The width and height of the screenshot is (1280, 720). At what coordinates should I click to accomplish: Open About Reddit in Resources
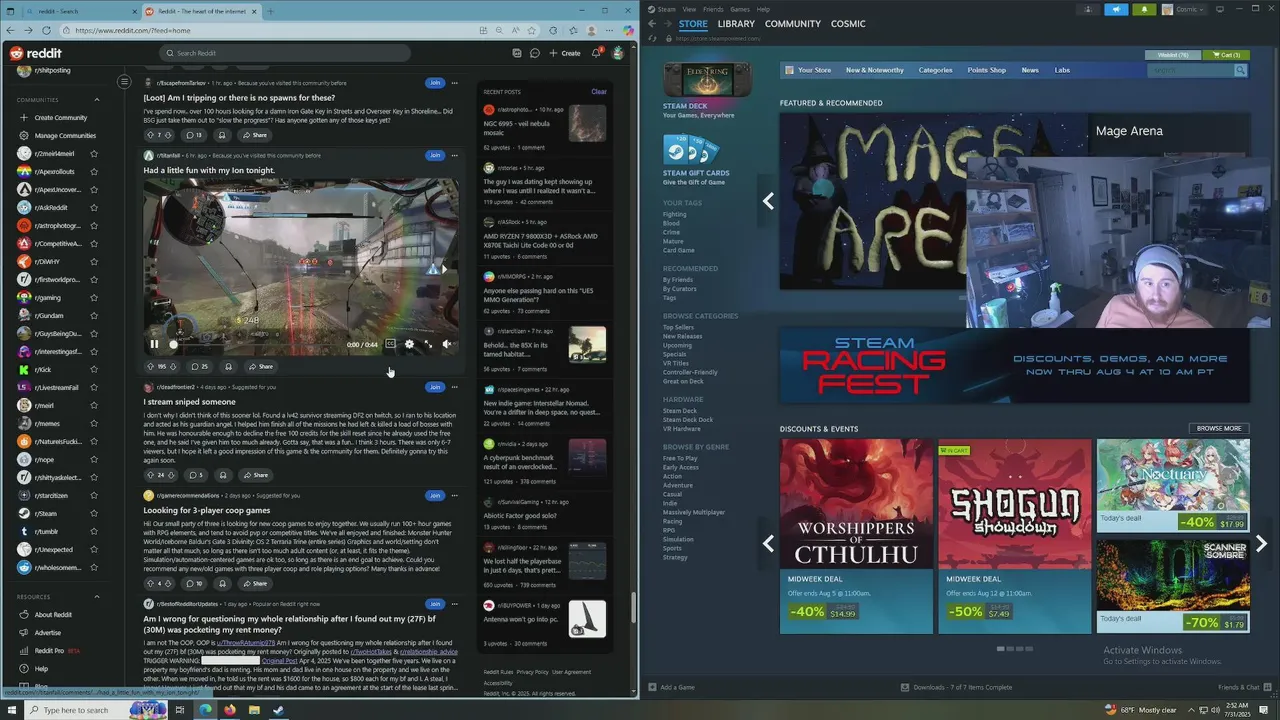coord(53,615)
